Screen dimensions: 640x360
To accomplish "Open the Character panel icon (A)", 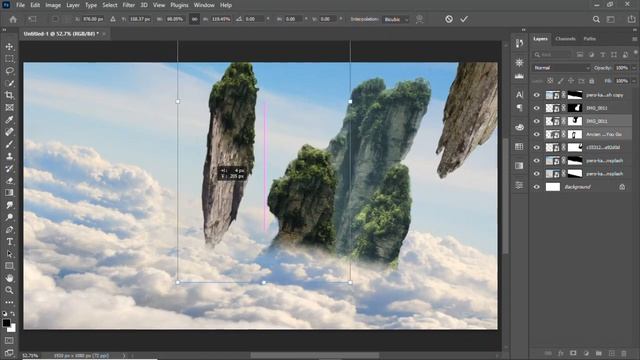I will (x=519, y=95).
